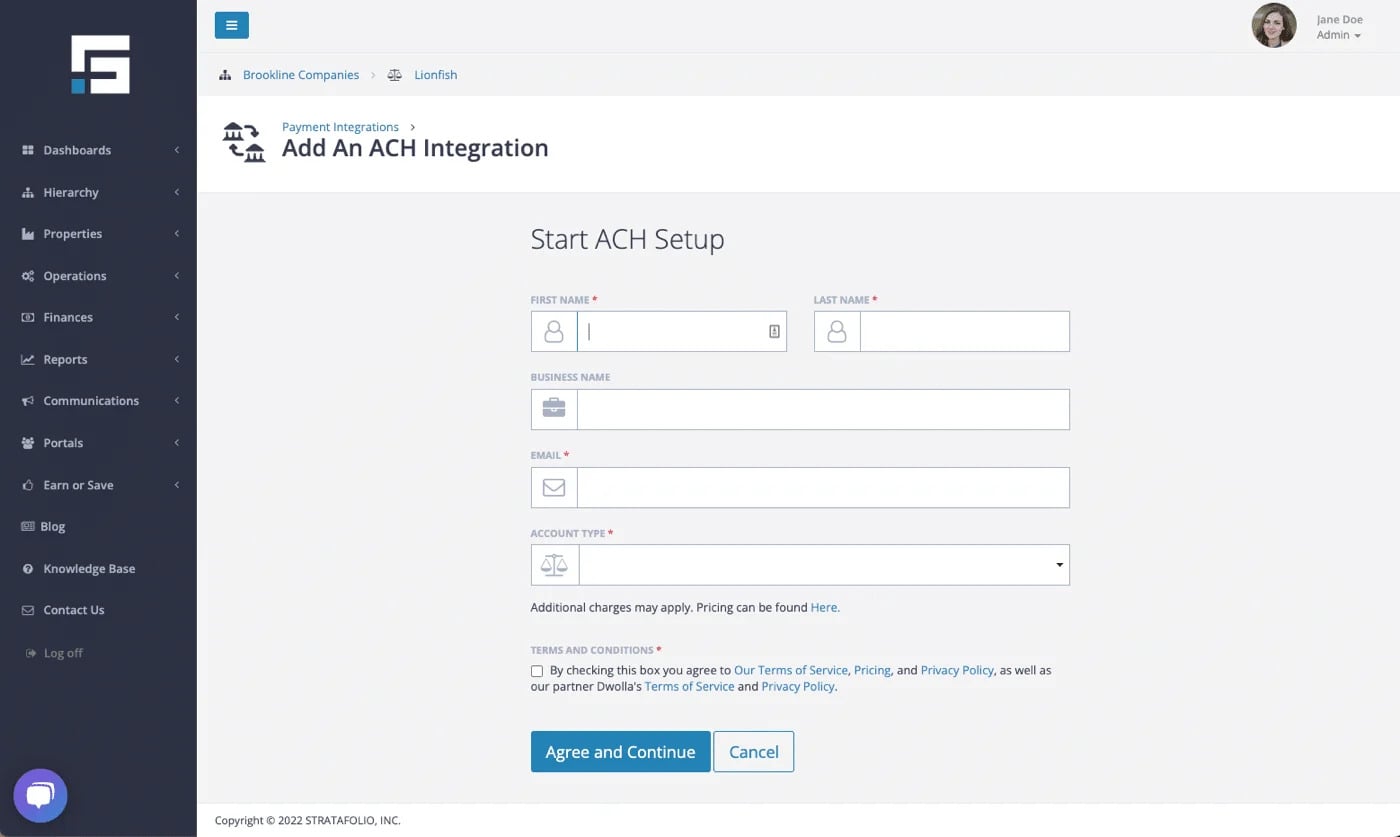1400x837 pixels.
Task: Open Knowledge Base from the sidebar
Action: tap(88, 568)
